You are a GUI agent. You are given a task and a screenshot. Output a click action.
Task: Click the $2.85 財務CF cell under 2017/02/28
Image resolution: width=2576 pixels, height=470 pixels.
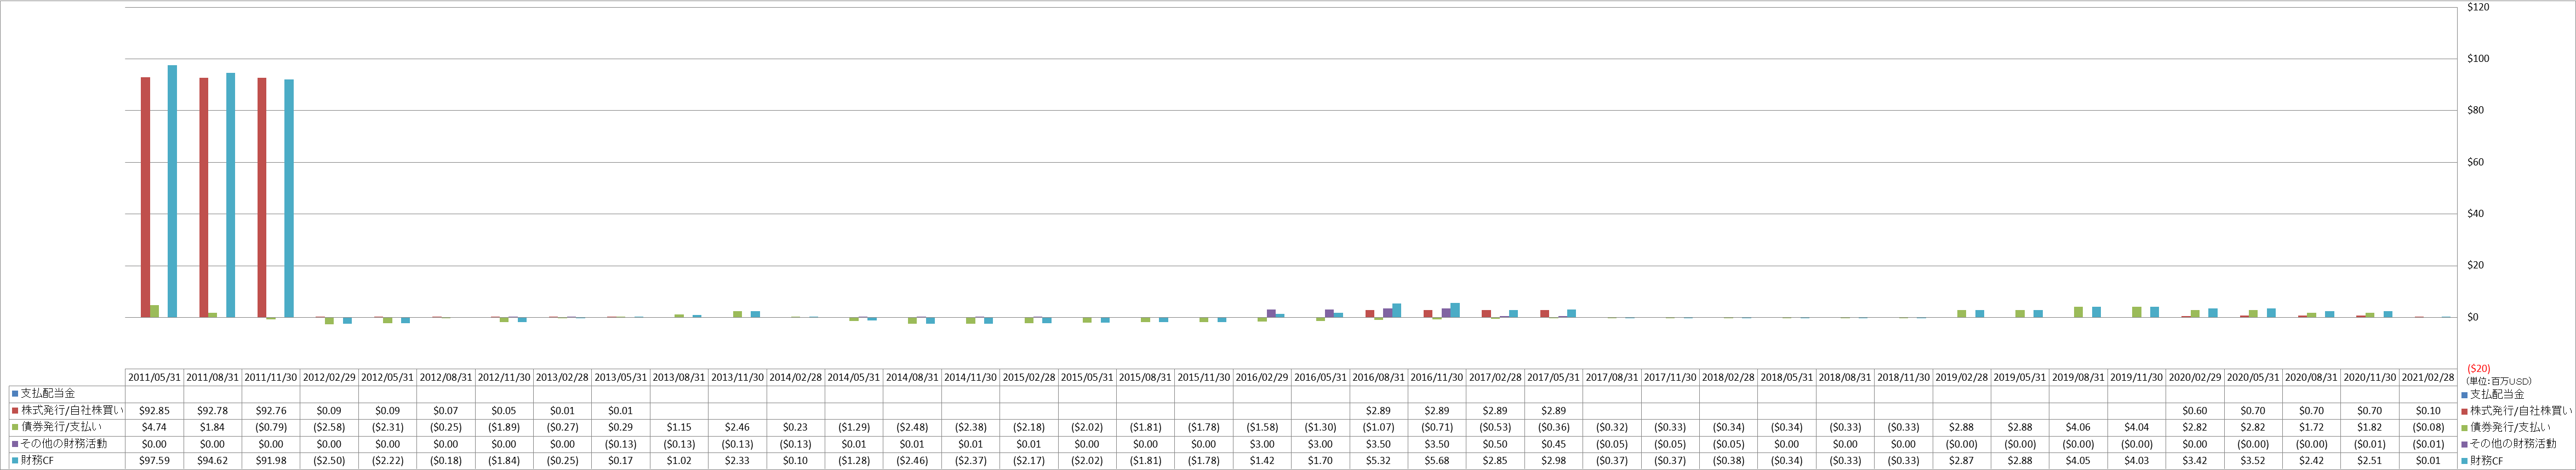pyautogui.click(x=1495, y=461)
